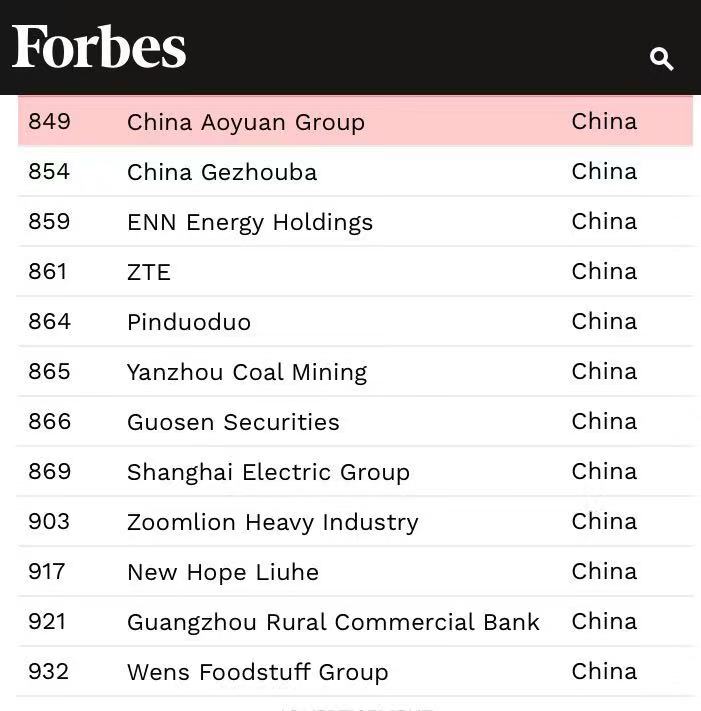Image resolution: width=701 pixels, height=711 pixels.
Task: Click China country in Pinduoduo row
Action: [x=604, y=321]
